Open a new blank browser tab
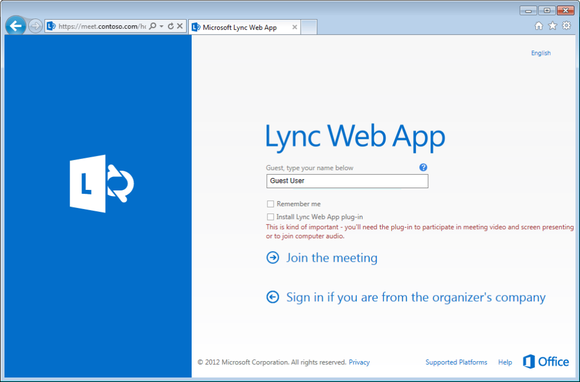This screenshot has height=382, width=580. point(309,27)
